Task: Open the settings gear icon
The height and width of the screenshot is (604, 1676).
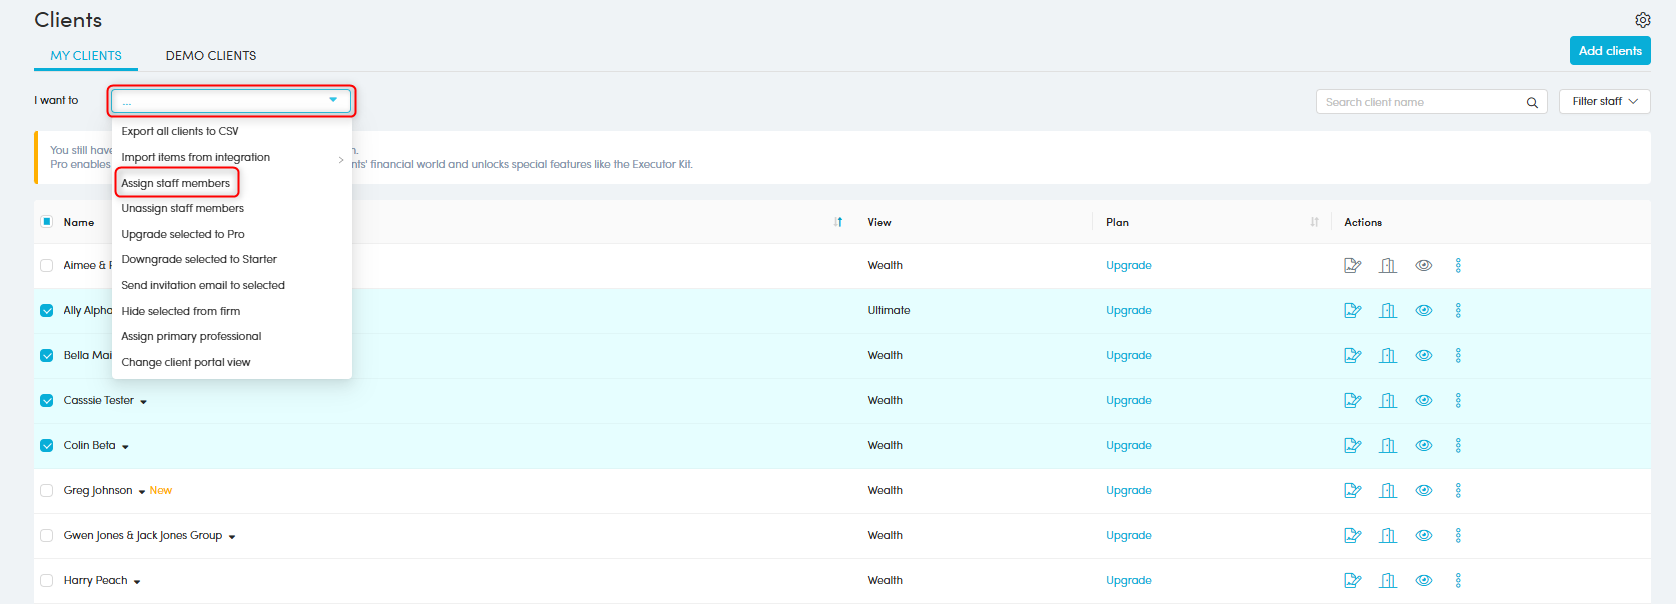Action: pos(1642,20)
